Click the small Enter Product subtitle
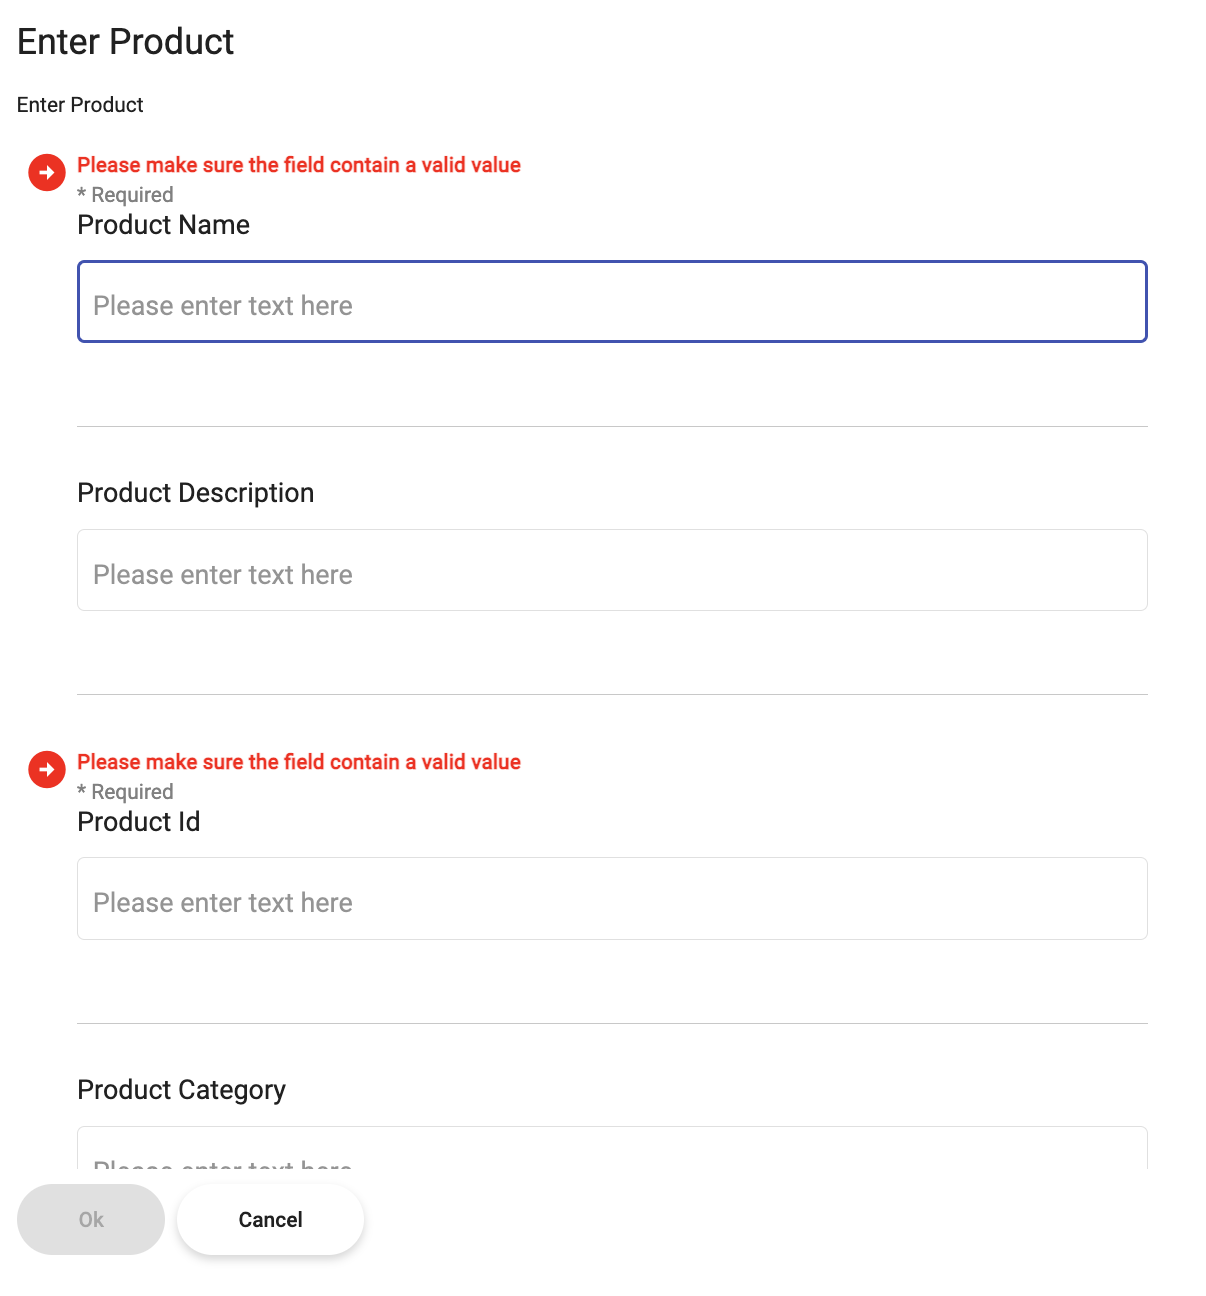Image resolution: width=1206 pixels, height=1296 pixels. tap(80, 105)
